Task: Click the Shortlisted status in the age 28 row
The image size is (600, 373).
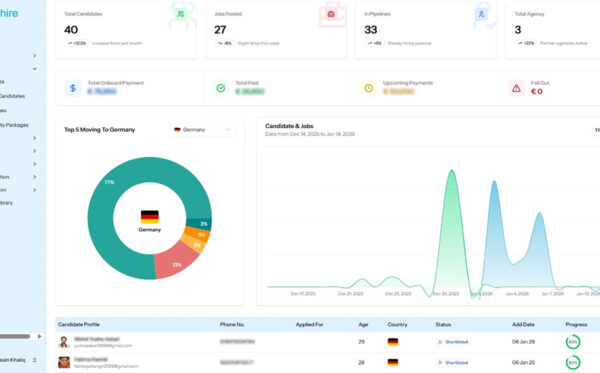Action: pyautogui.click(x=453, y=362)
